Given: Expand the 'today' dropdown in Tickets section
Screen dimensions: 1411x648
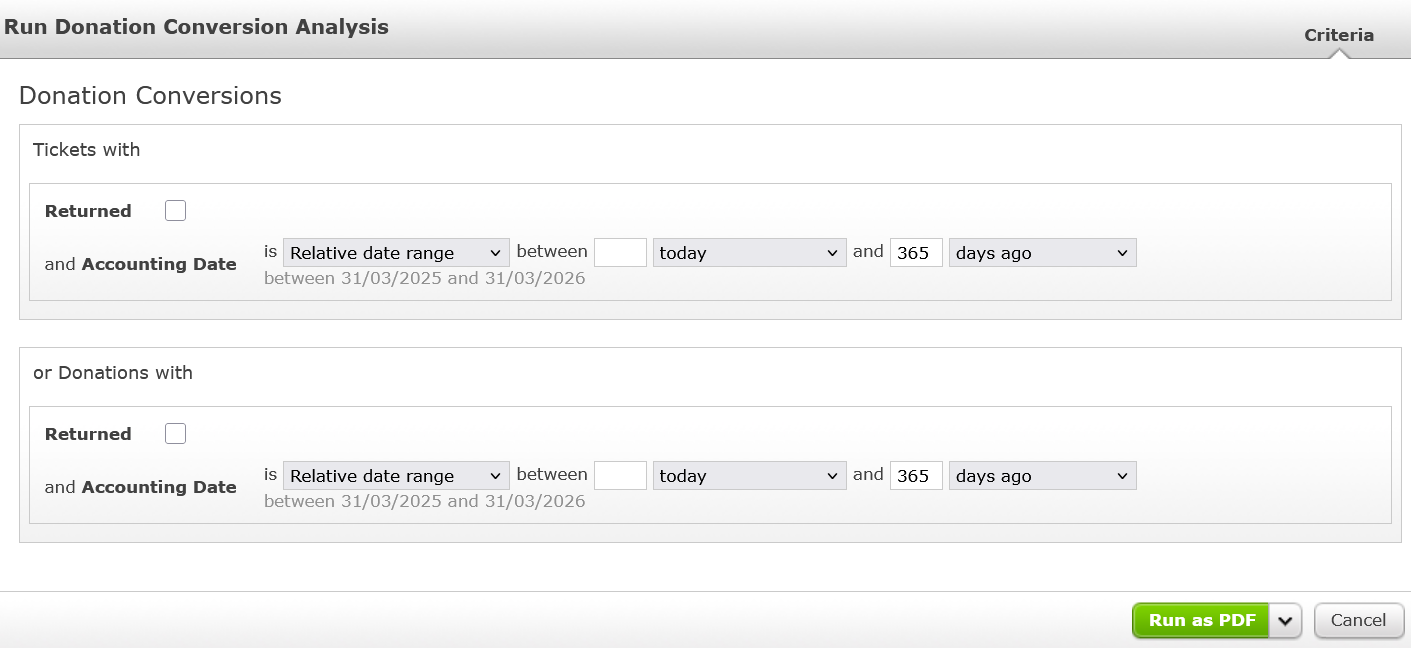Looking at the screenshot, I should (x=749, y=253).
